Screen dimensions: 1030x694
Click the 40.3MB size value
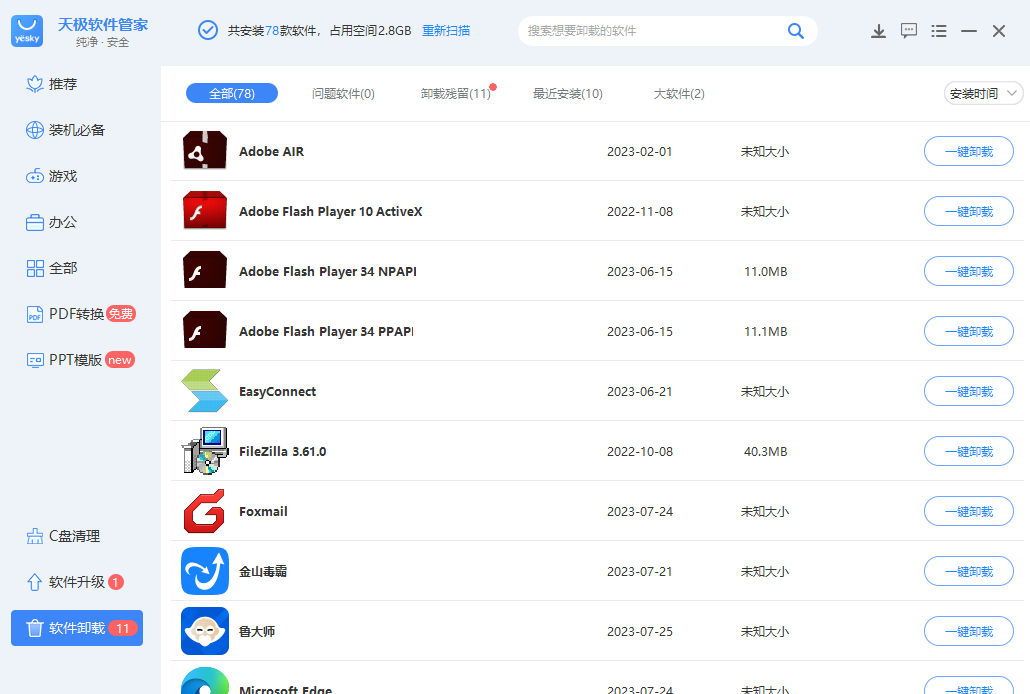pyautogui.click(x=765, y=451)
